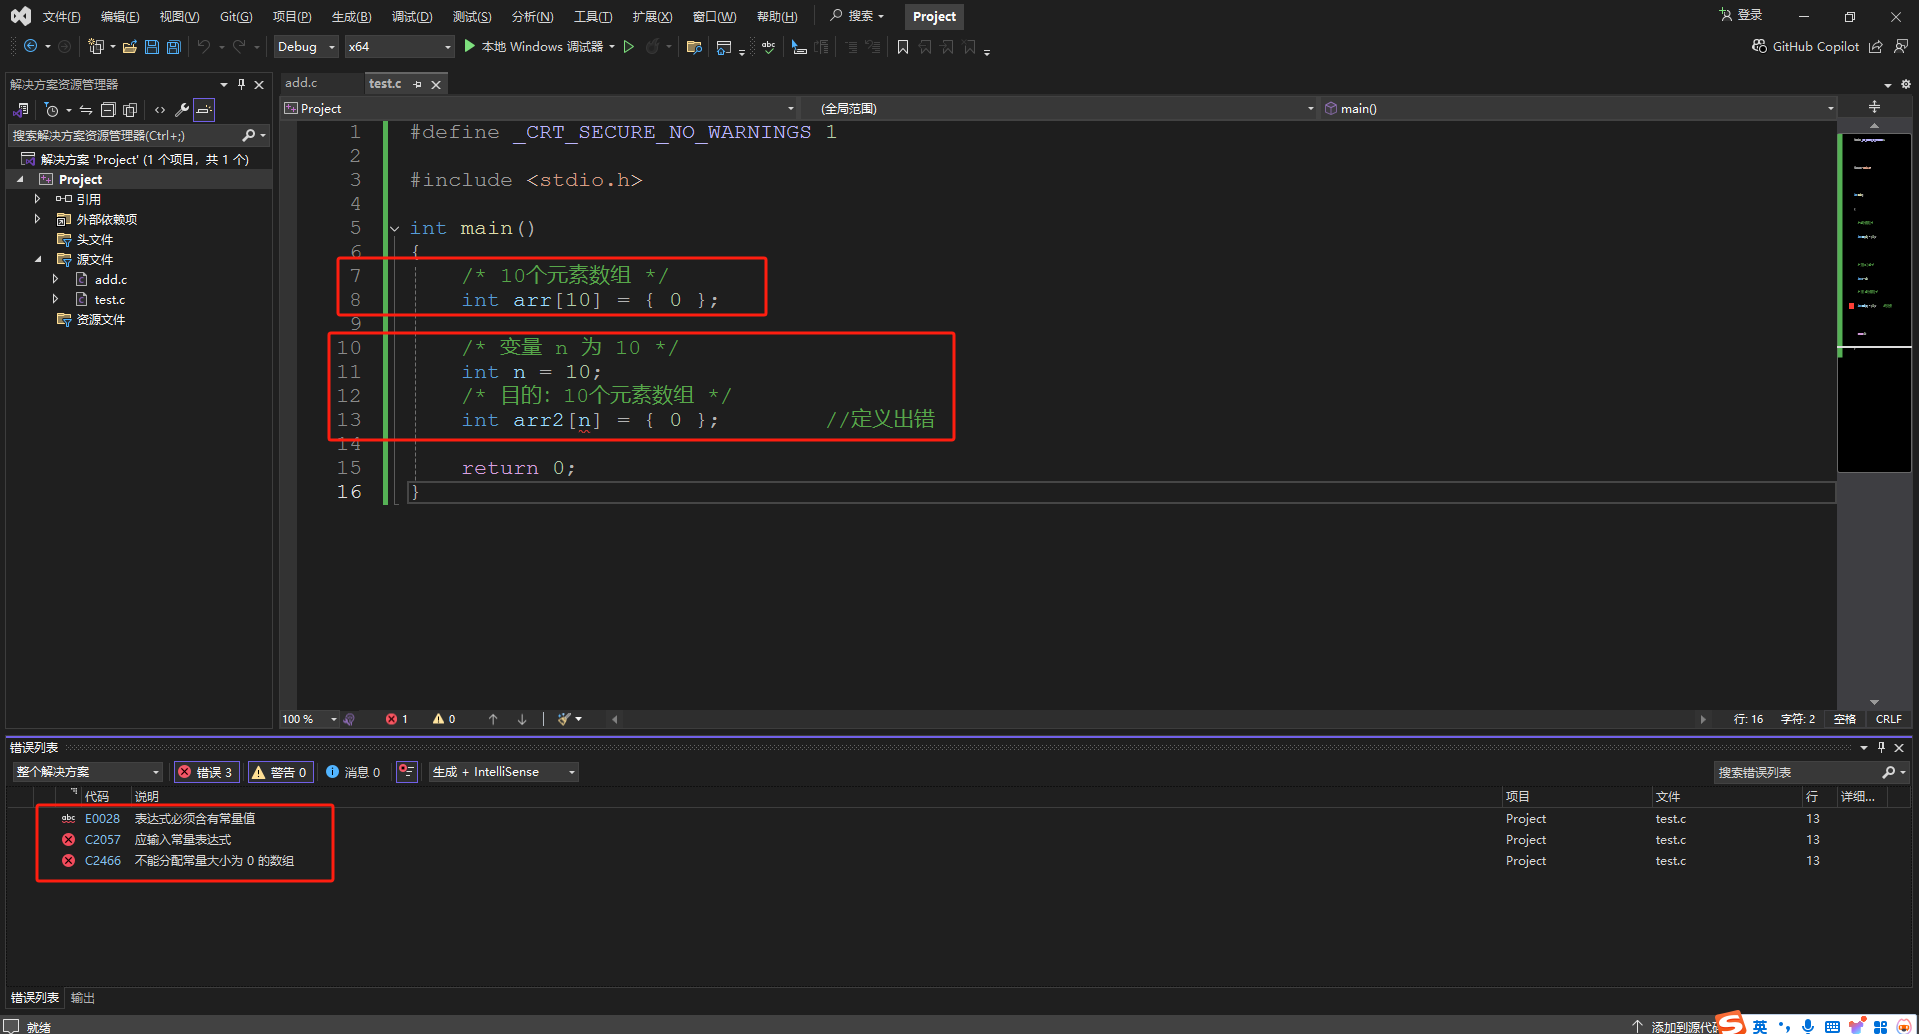
Task: Open the 文件(F) menu
Action: (x=61, y=17)
